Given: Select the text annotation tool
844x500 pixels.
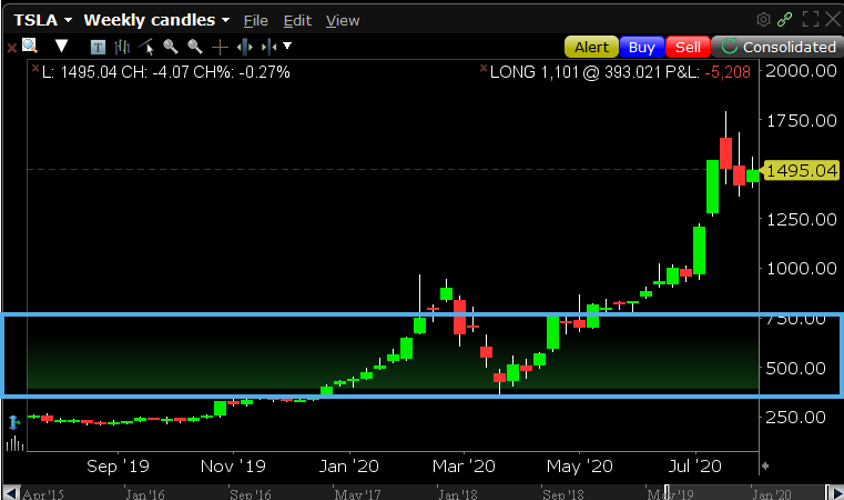Looking at the screenshot, I should click(98, 46).
